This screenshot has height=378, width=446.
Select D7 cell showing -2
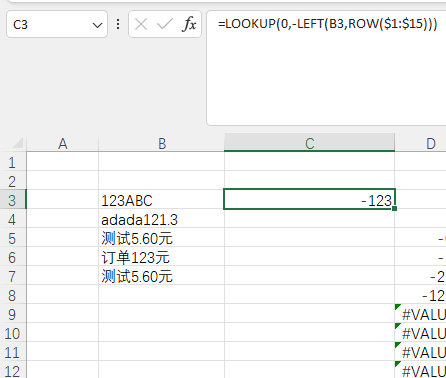[x=421, y=276]
